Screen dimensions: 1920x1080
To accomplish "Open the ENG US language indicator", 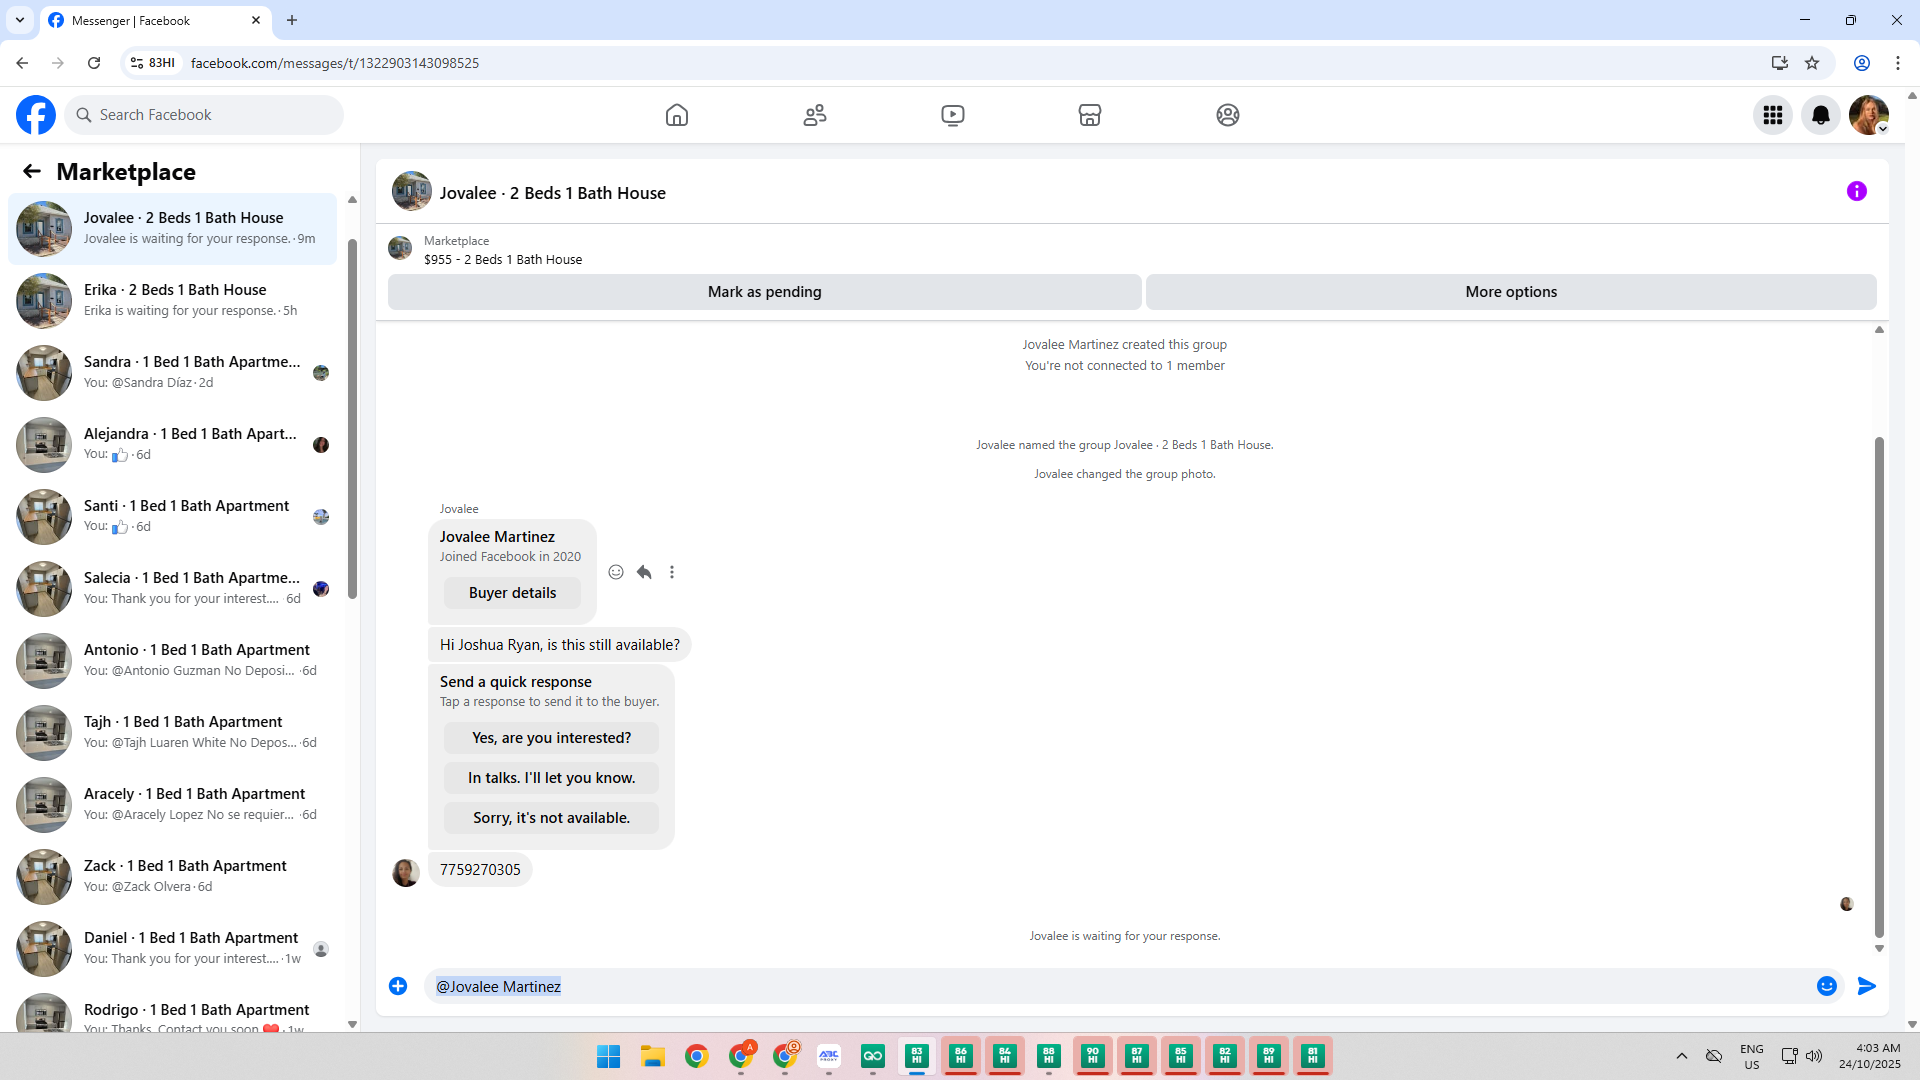I will click(1752, 1056).
